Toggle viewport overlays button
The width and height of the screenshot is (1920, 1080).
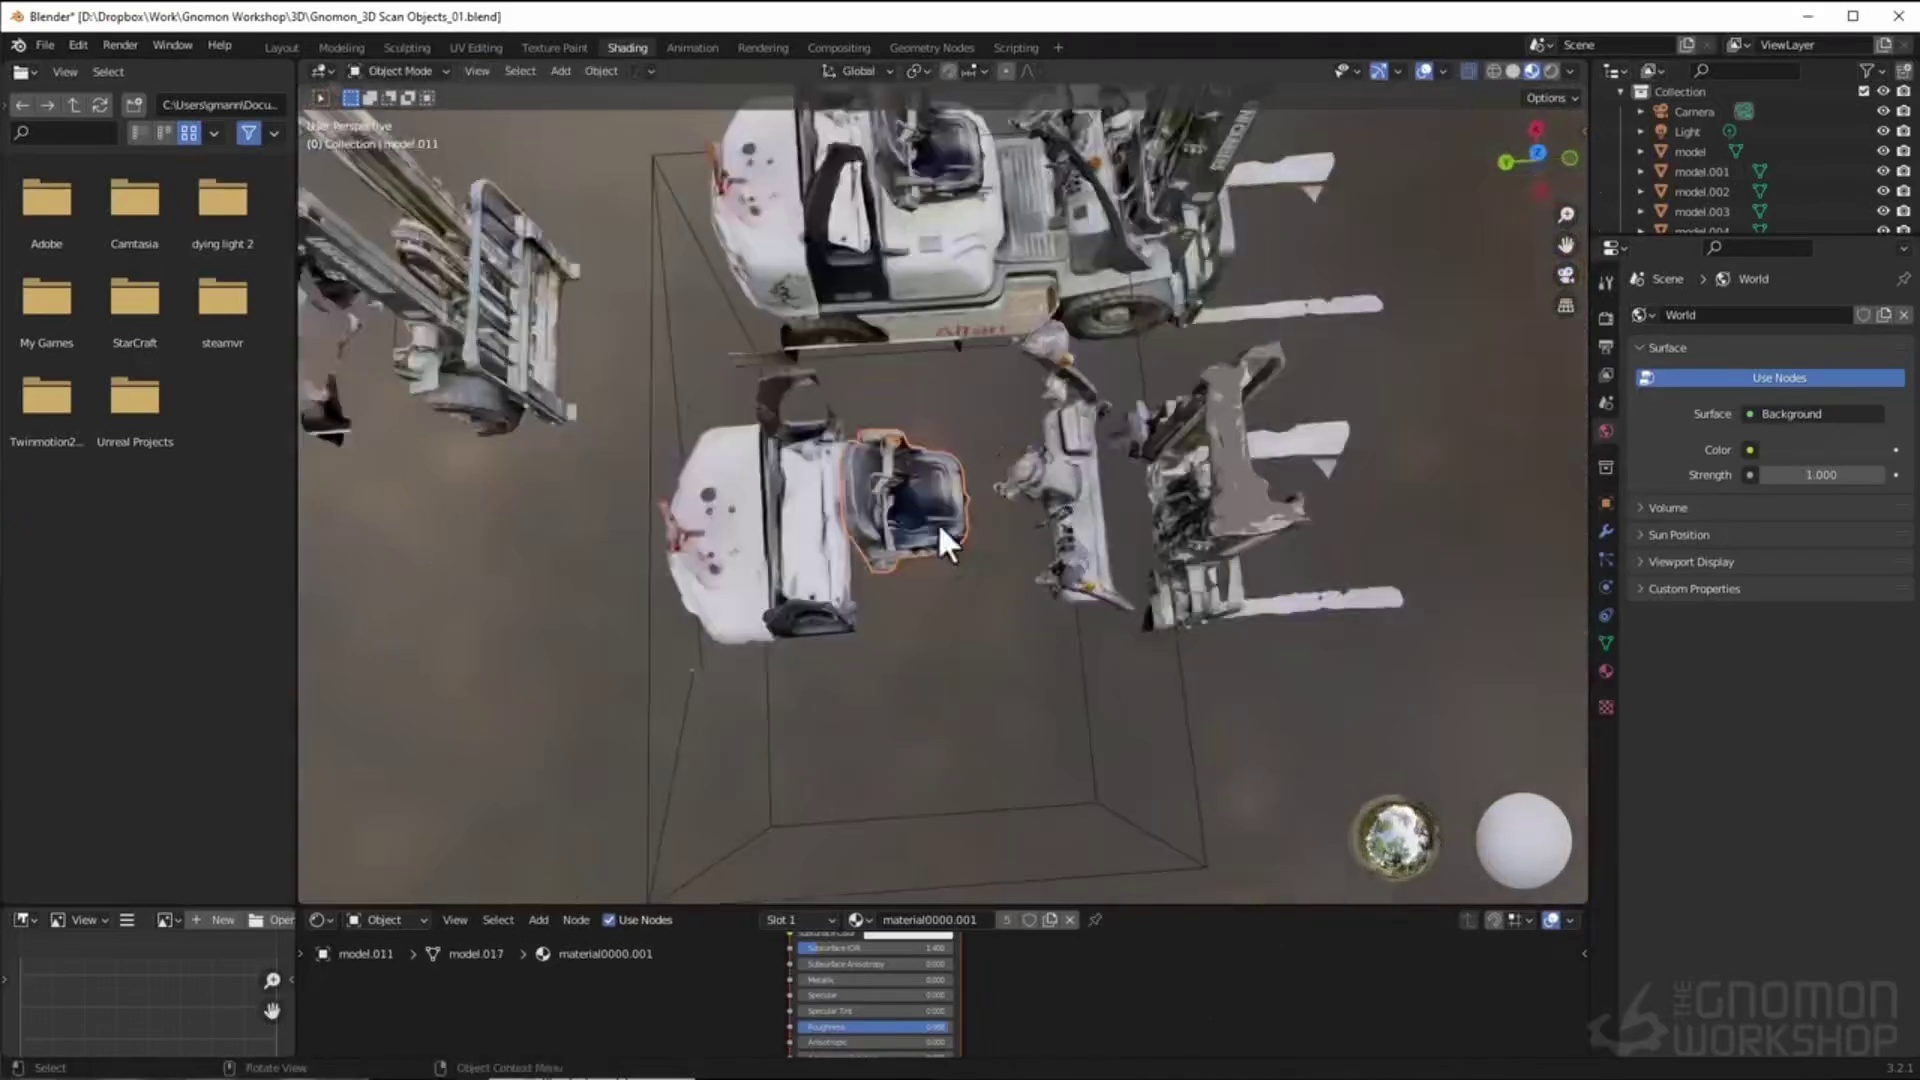click(x=1424, y=71)
